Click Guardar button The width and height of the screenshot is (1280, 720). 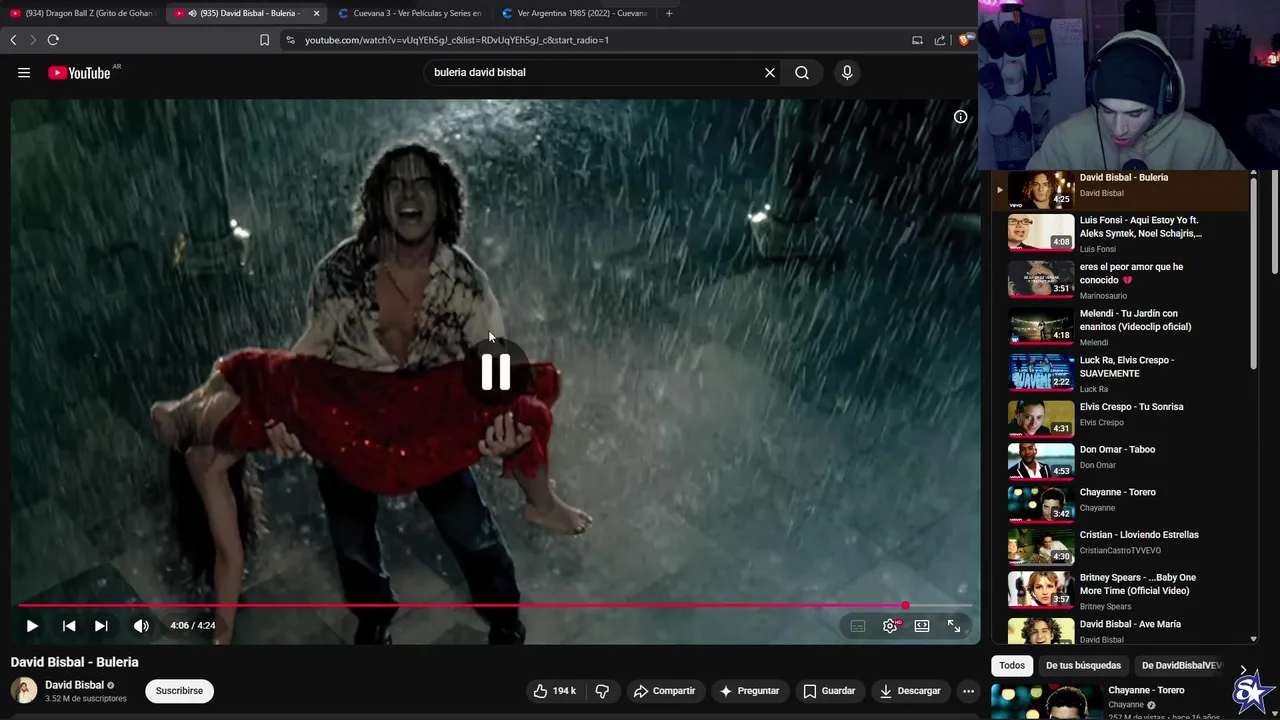point(829,691)
